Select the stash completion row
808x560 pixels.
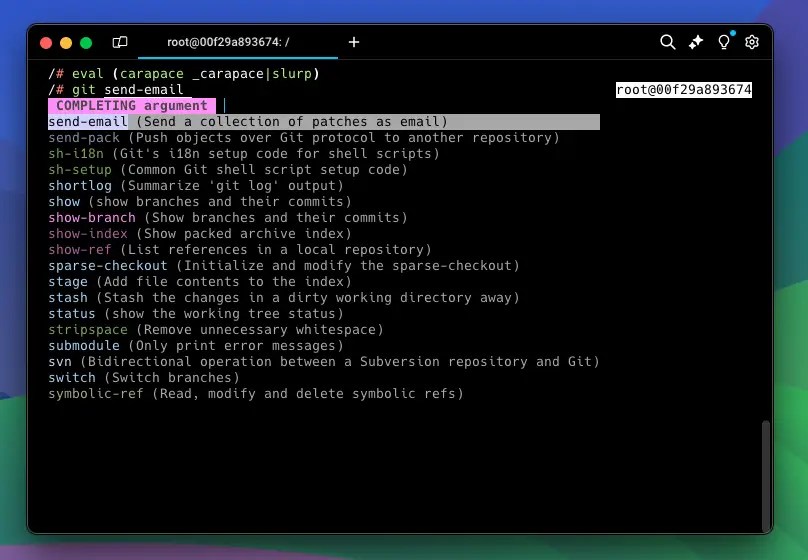[284, 297]
